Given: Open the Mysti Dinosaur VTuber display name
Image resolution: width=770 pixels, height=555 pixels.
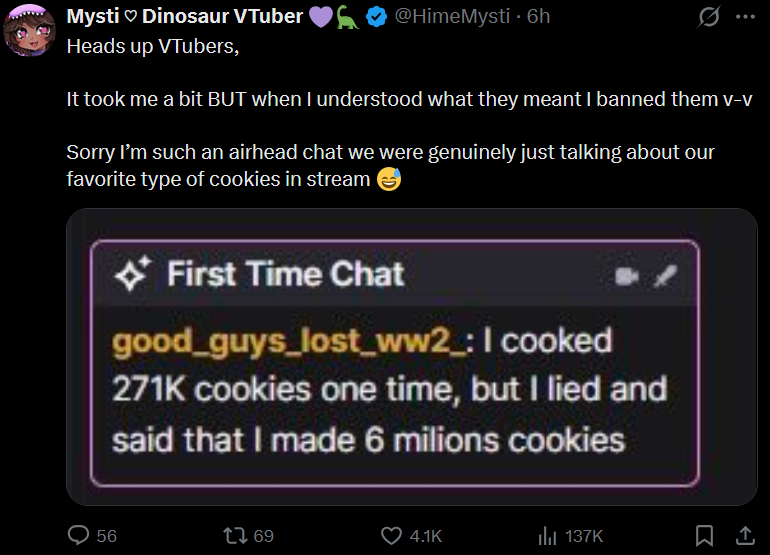Looking at the screenshot, I should [x=185, y=17].
